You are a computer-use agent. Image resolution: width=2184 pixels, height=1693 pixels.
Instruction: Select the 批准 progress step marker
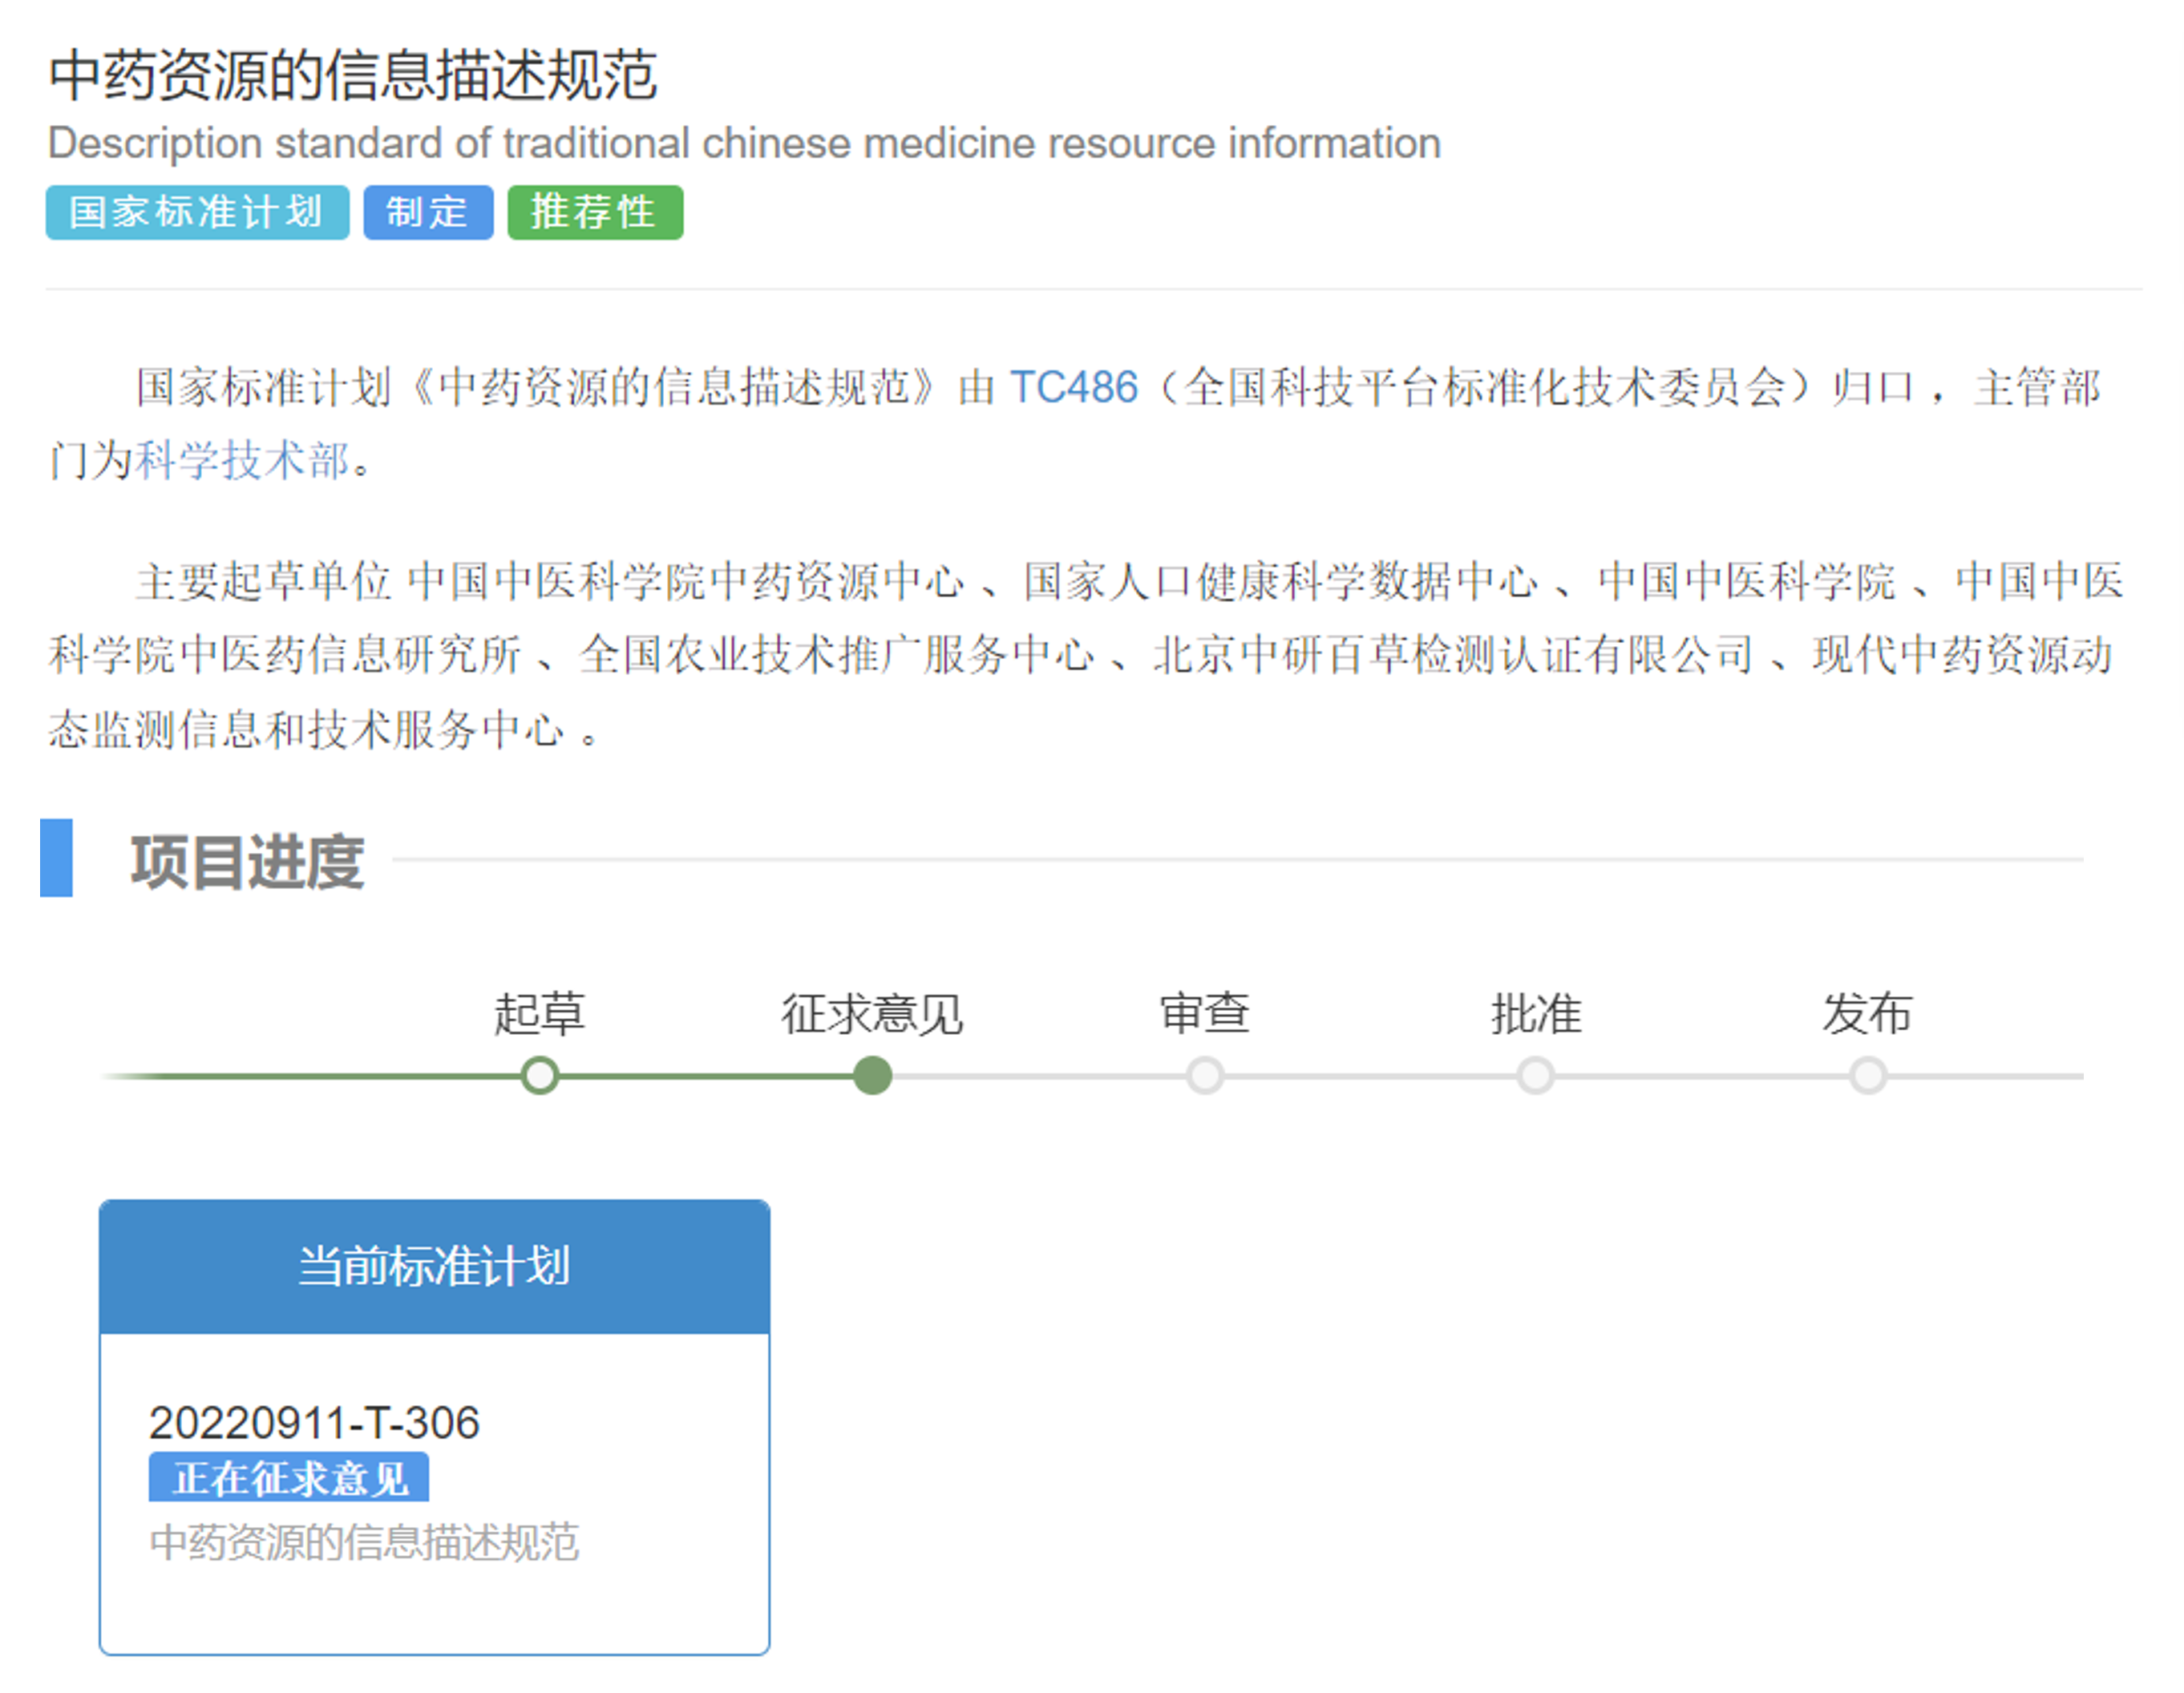[x=1535, y=1076]
